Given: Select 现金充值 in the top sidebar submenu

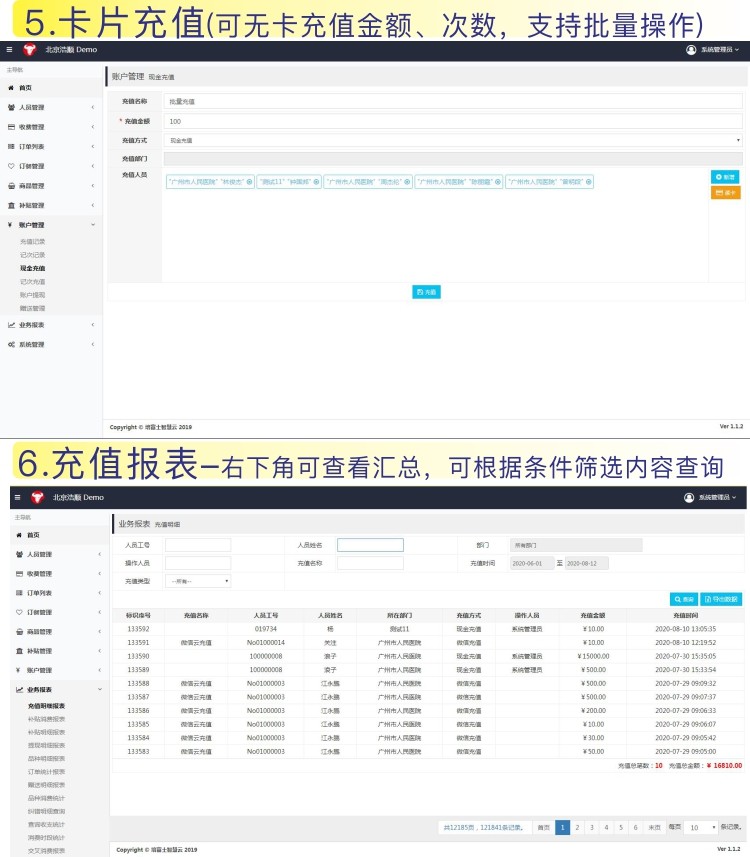Looking at the screenshot, I should pos(32,269).
